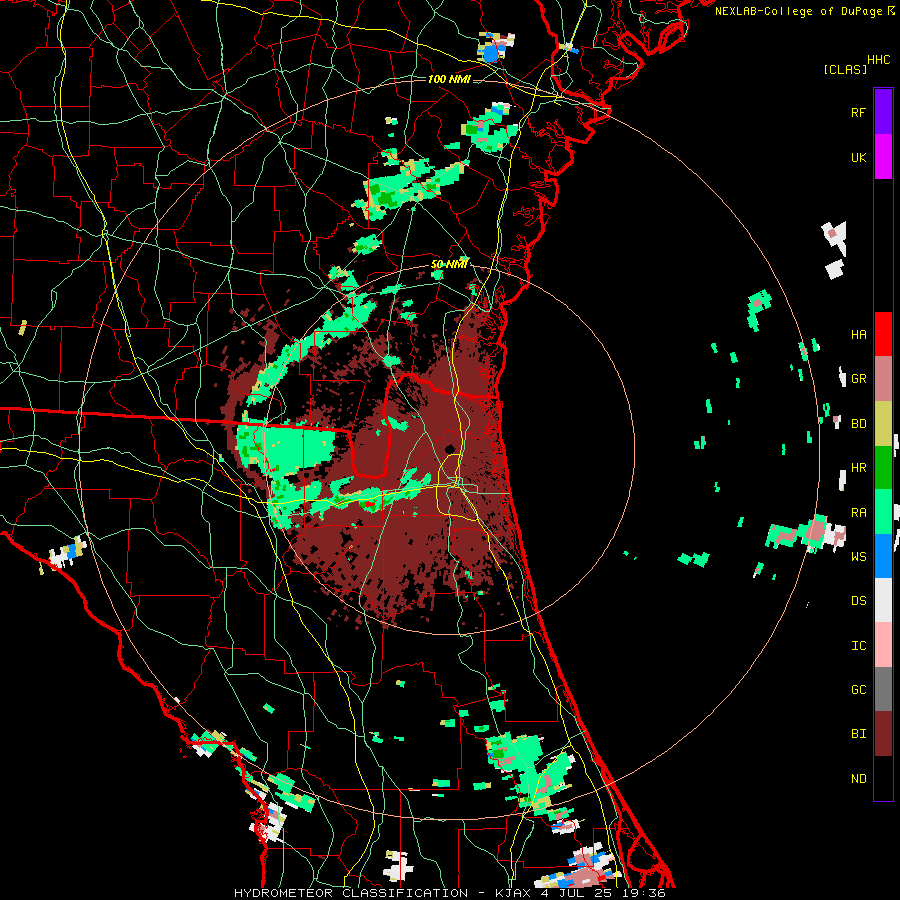Select the WS legend label
The height and width of the screenshot is (900, 900).
(858, 557)
